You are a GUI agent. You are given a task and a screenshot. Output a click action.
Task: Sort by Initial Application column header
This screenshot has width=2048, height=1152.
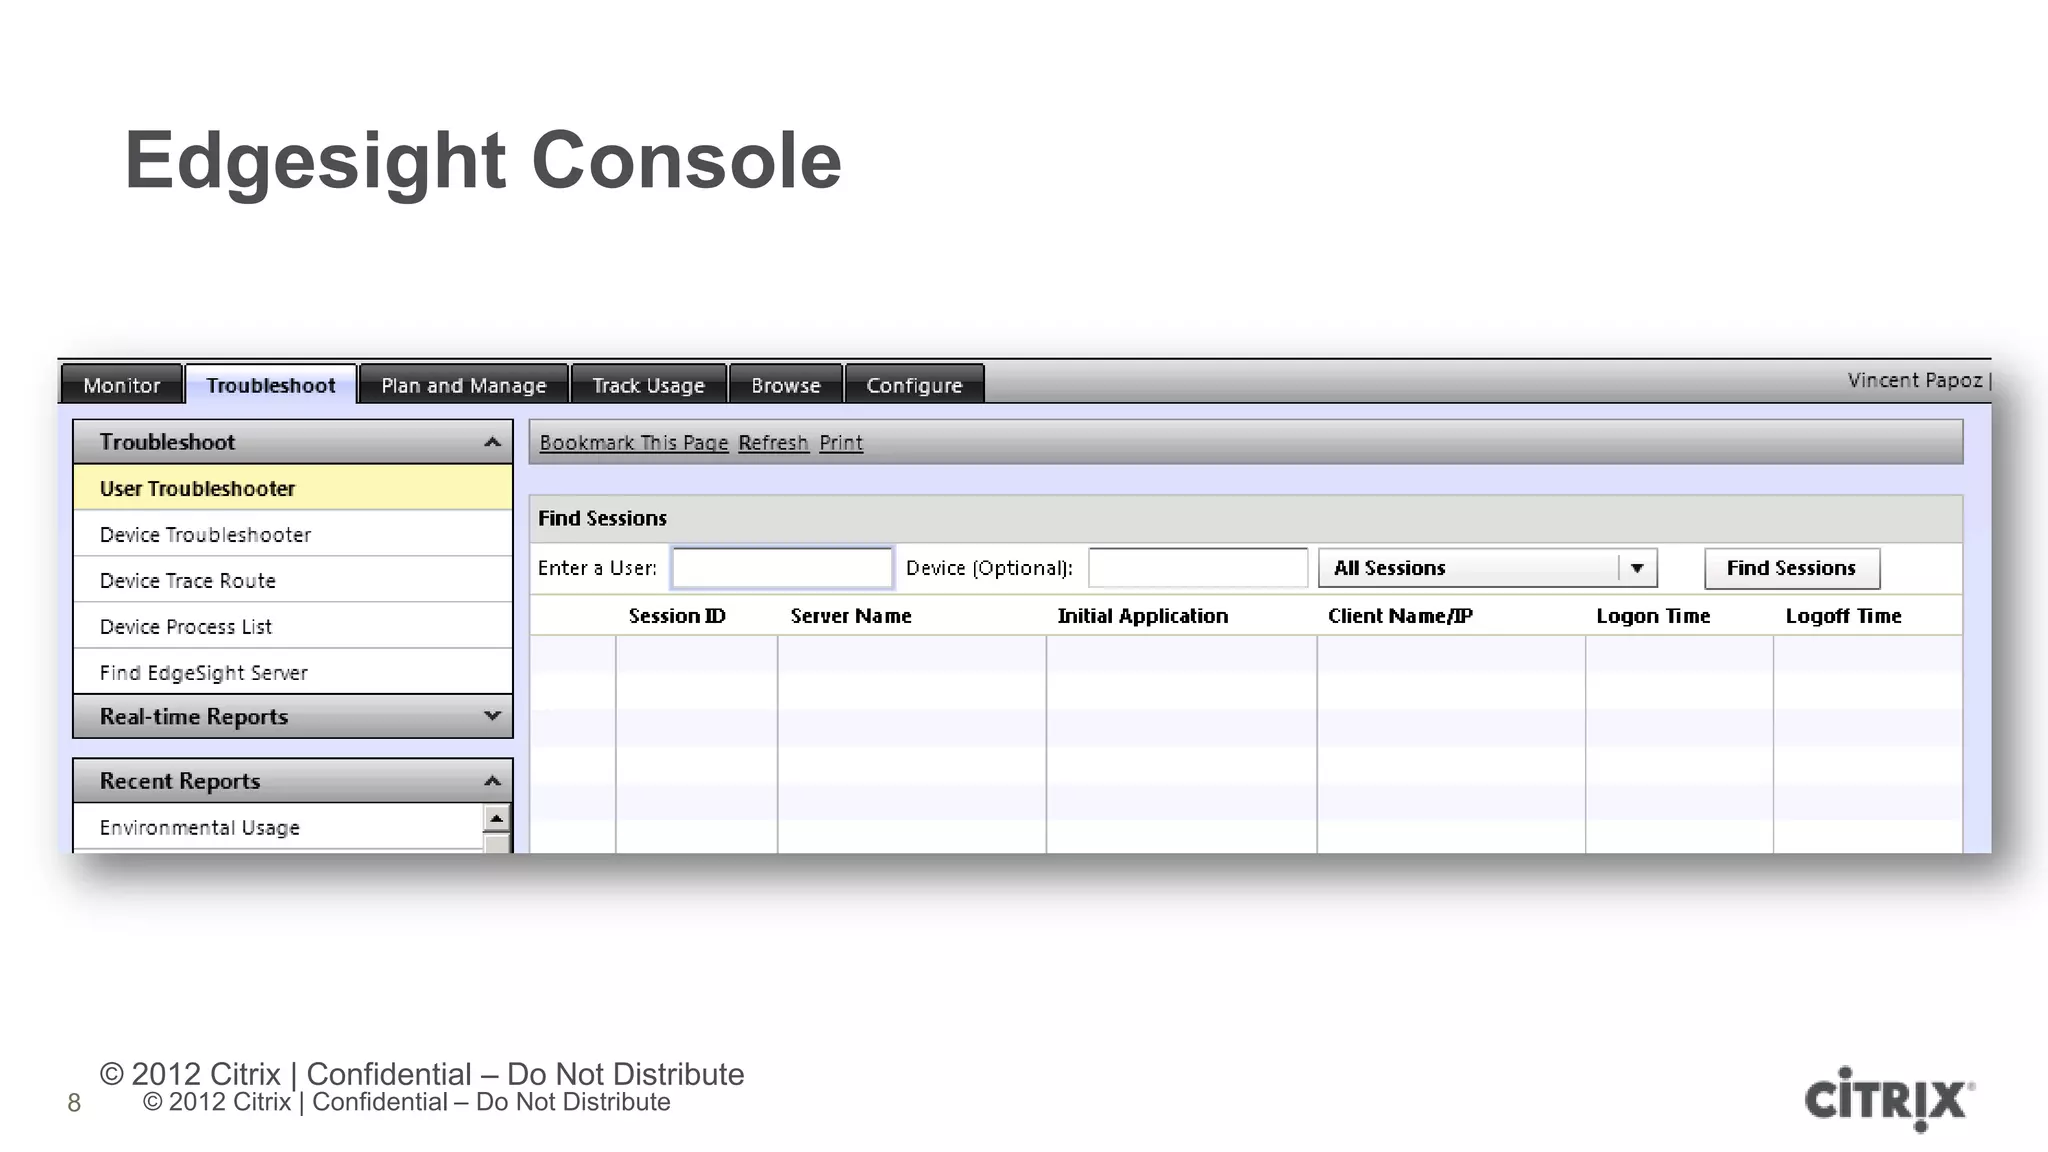coord(1143,616)
